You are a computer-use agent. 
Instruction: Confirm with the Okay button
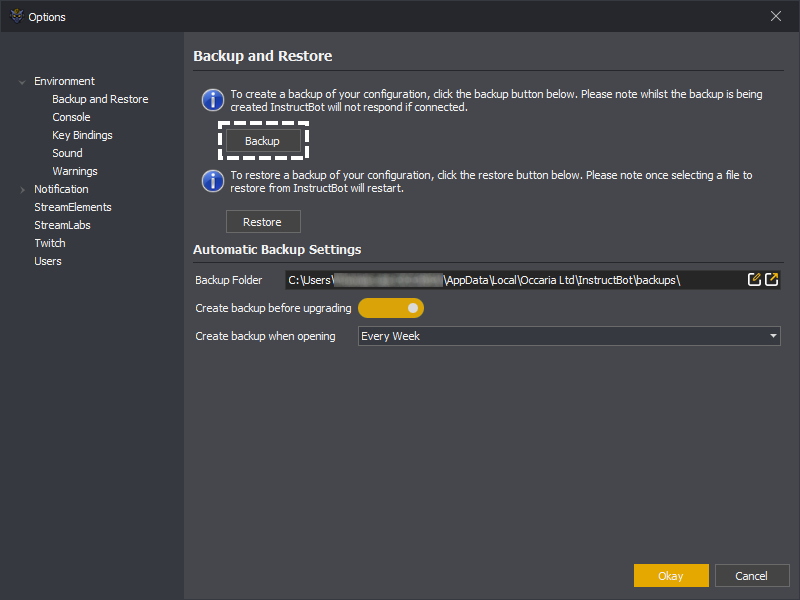click(x=671, y=576)
